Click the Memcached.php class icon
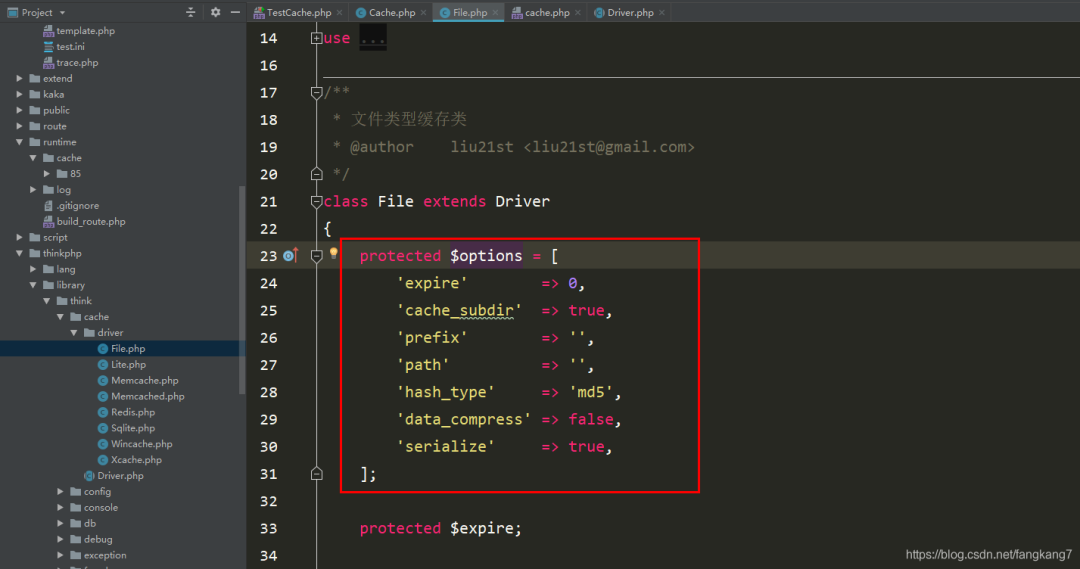 [x=103, y=396]
